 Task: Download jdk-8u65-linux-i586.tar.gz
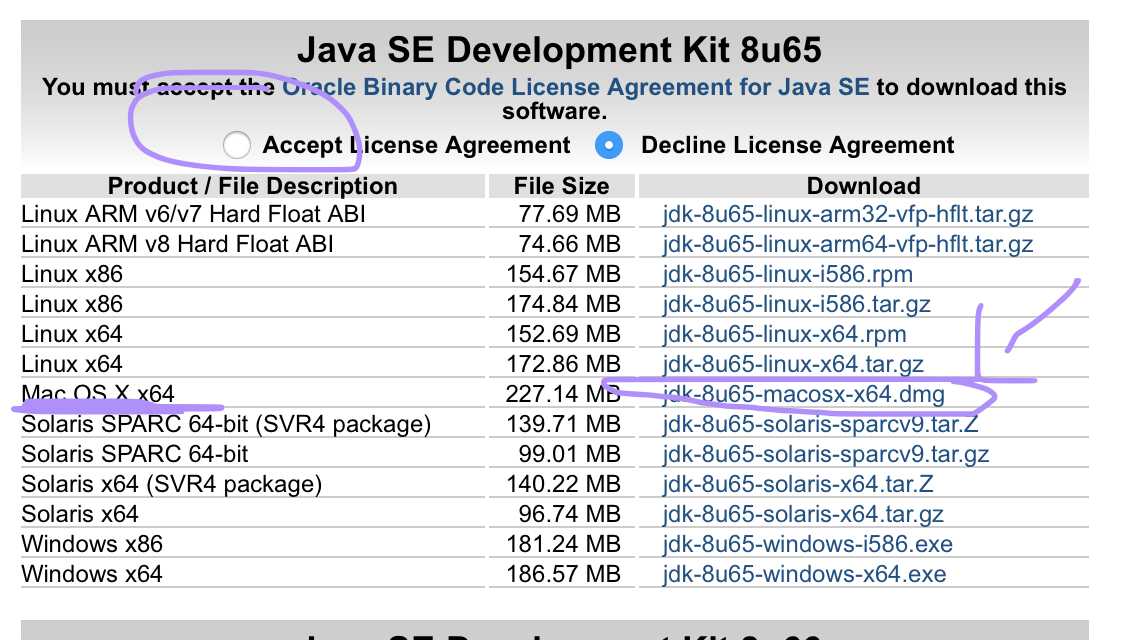(x=796, y=304)
